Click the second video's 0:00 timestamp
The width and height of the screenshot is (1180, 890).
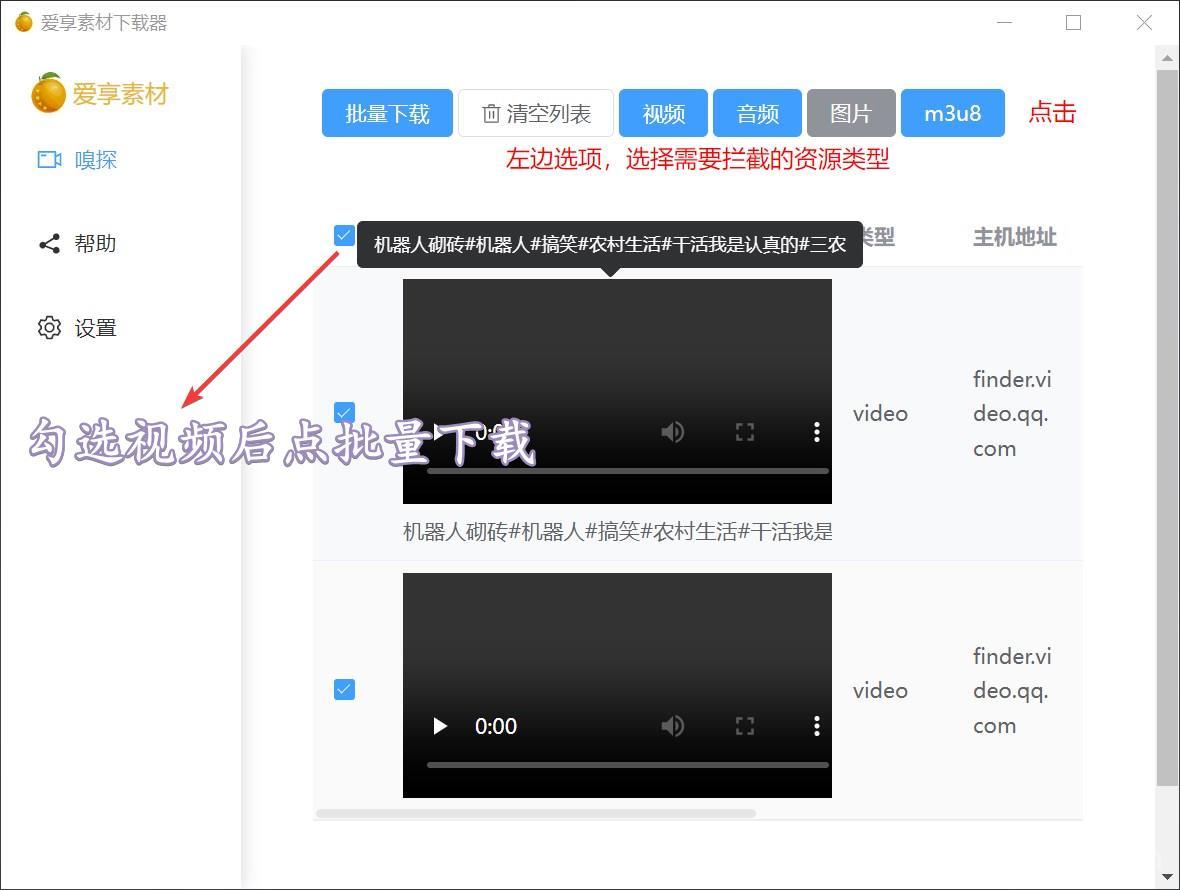point(496,726)
